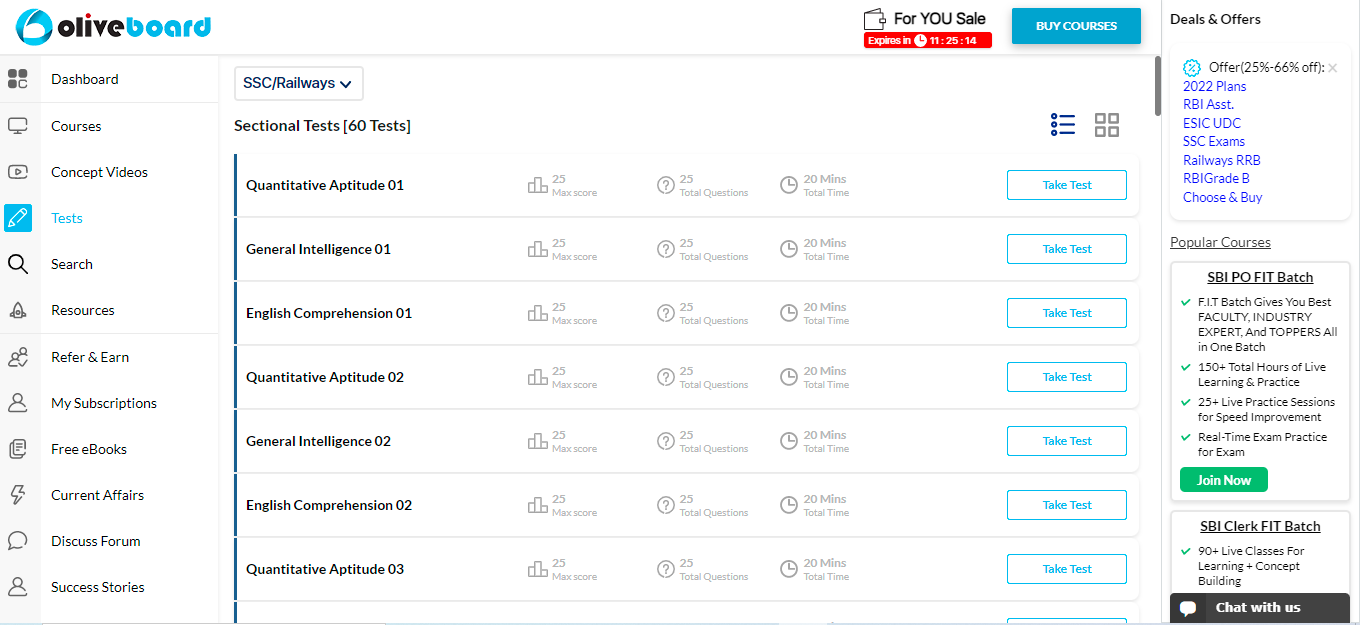Take the General Intelligence 02 test

click(1067, 441)
